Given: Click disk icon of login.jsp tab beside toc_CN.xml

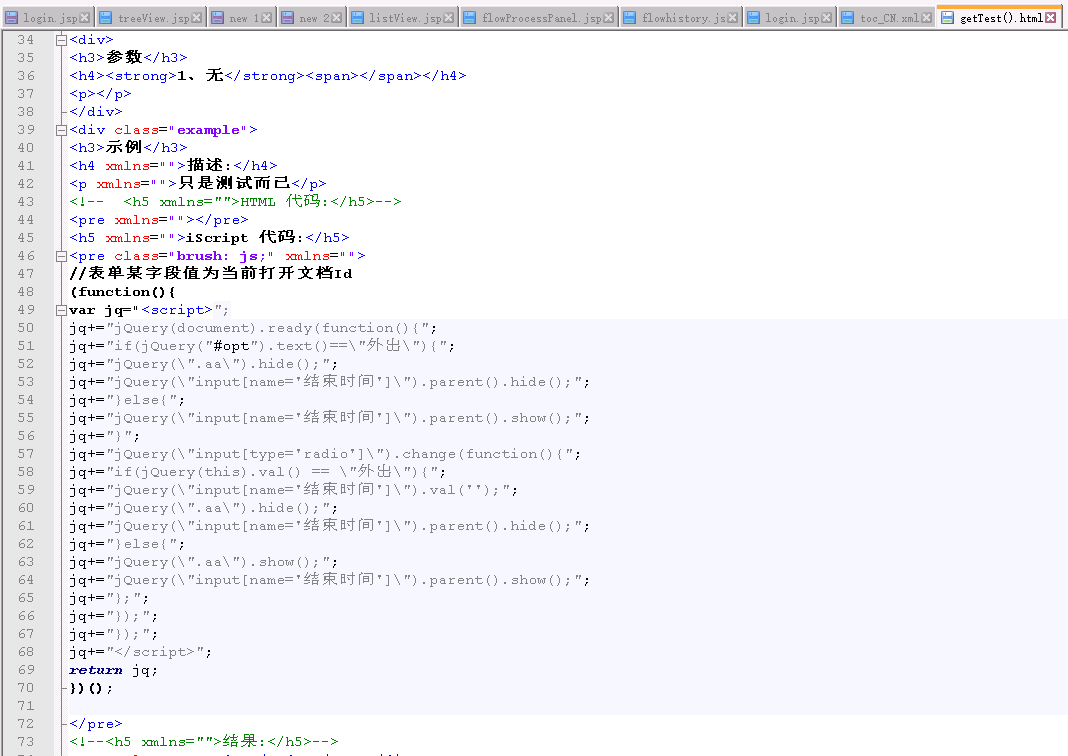Looking at the screenshot, I should coord(753,18).
